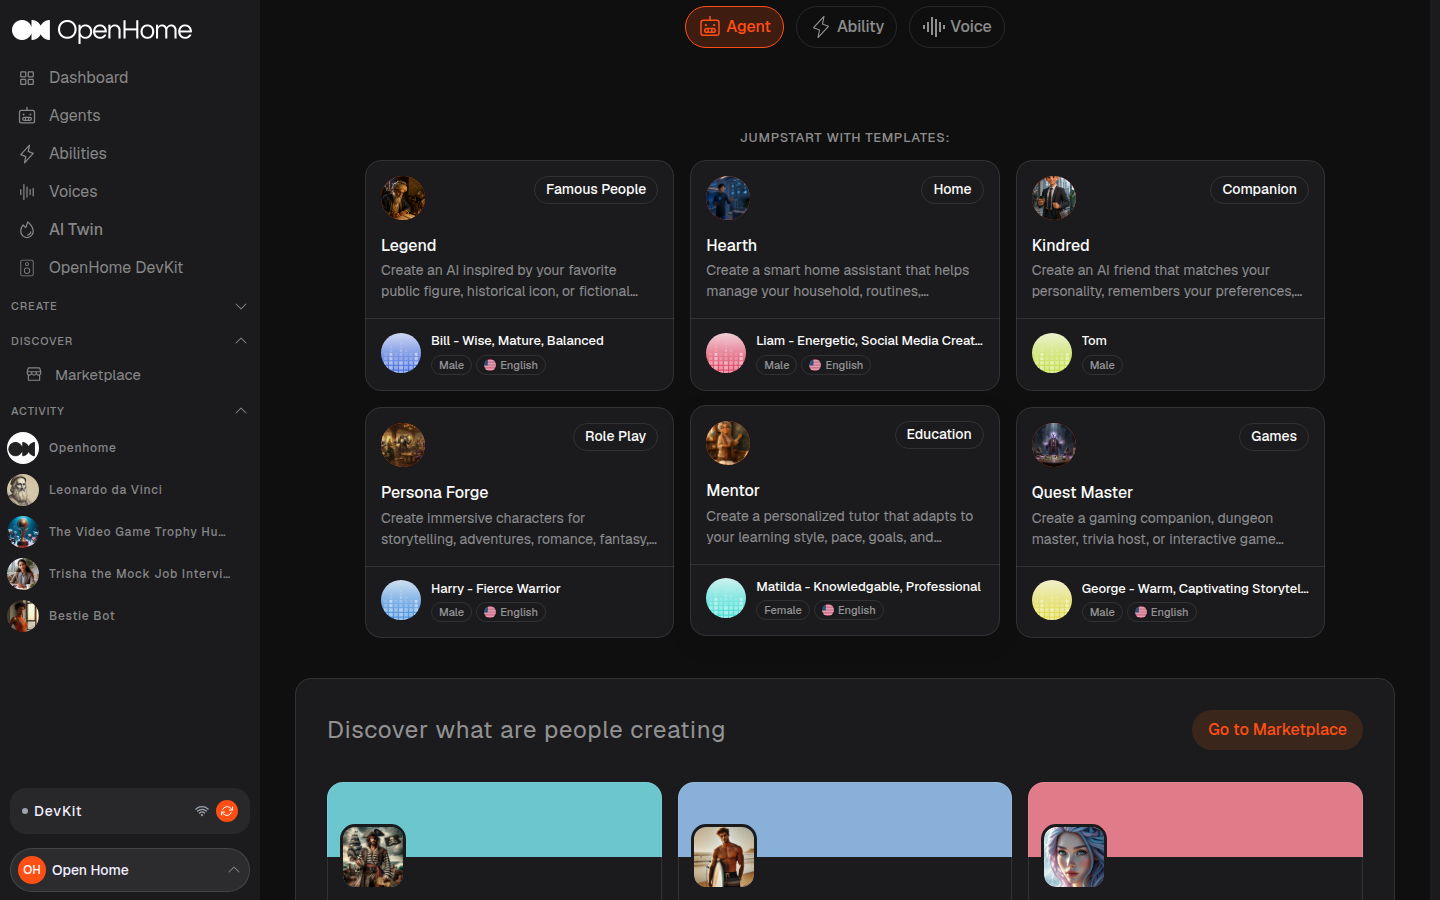Image resolution: width=1440 pixels, height=900 pixels.
Task: Click the "Hearth" template title
Action: pos(731,246)
